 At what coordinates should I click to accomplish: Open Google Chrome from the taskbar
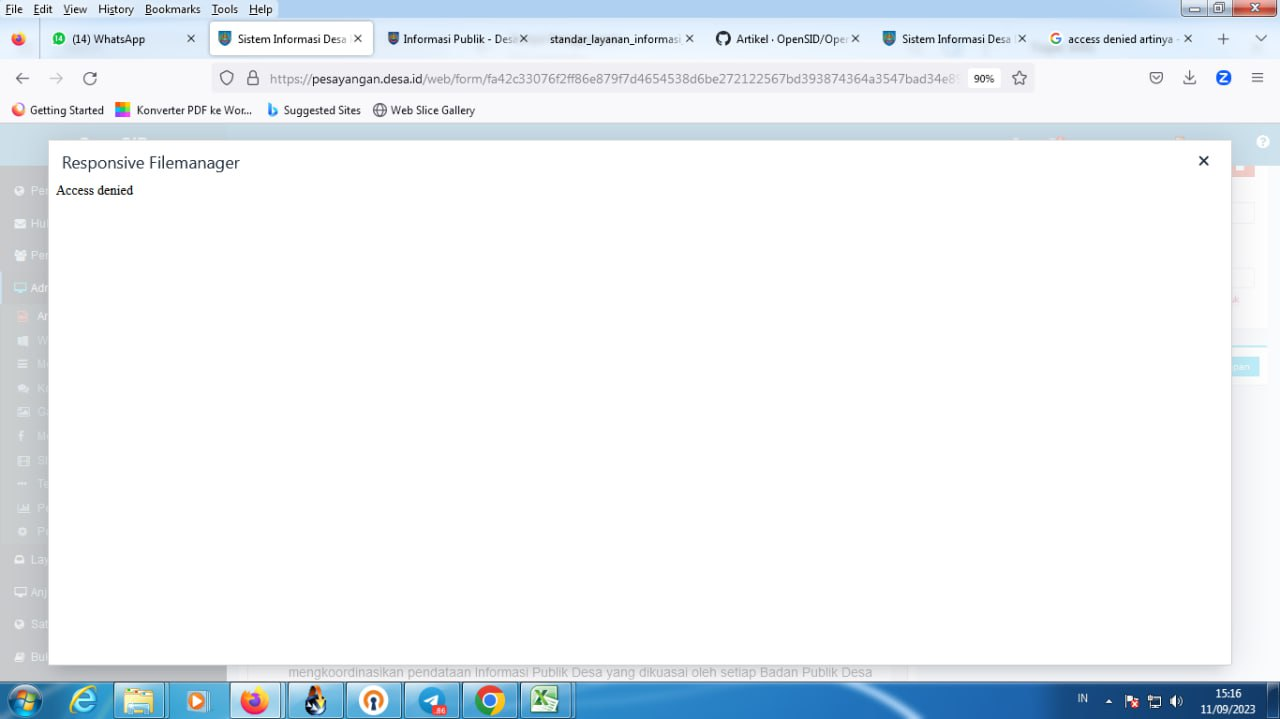click(490, 701)
